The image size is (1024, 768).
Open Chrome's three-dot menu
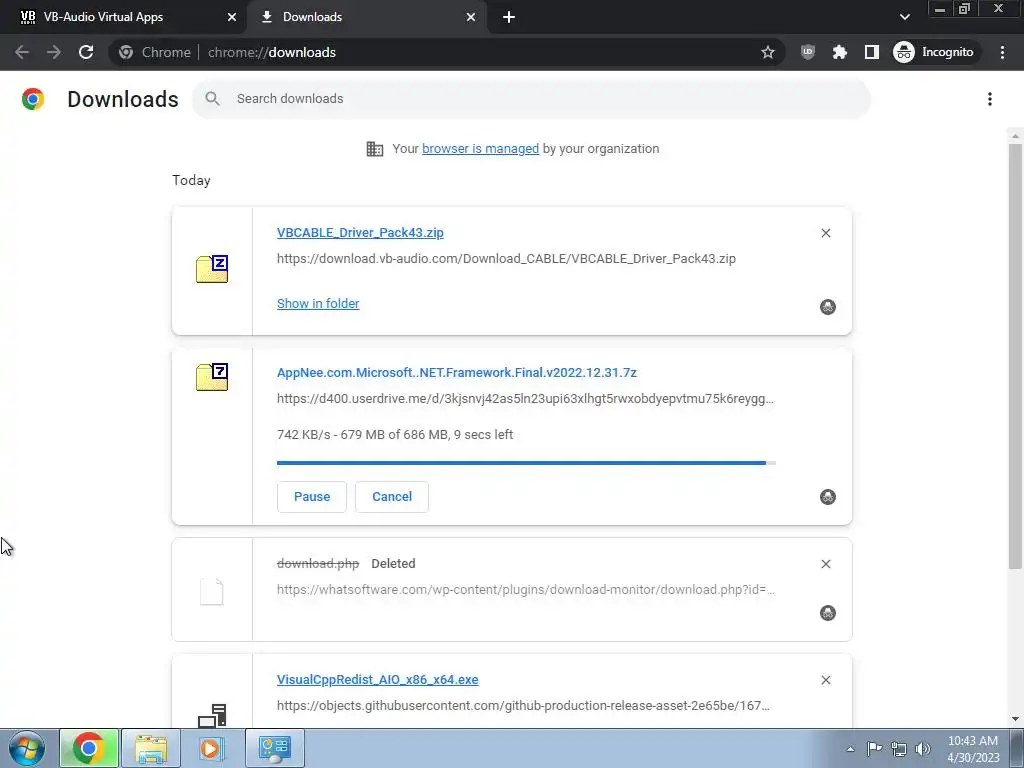click(1002, 52)
